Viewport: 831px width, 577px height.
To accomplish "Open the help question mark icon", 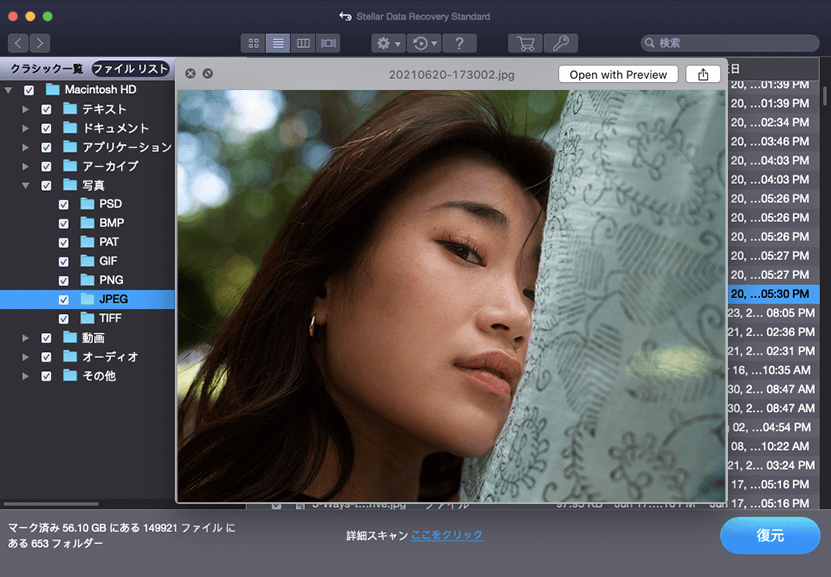I will click(x=459, y=43).
